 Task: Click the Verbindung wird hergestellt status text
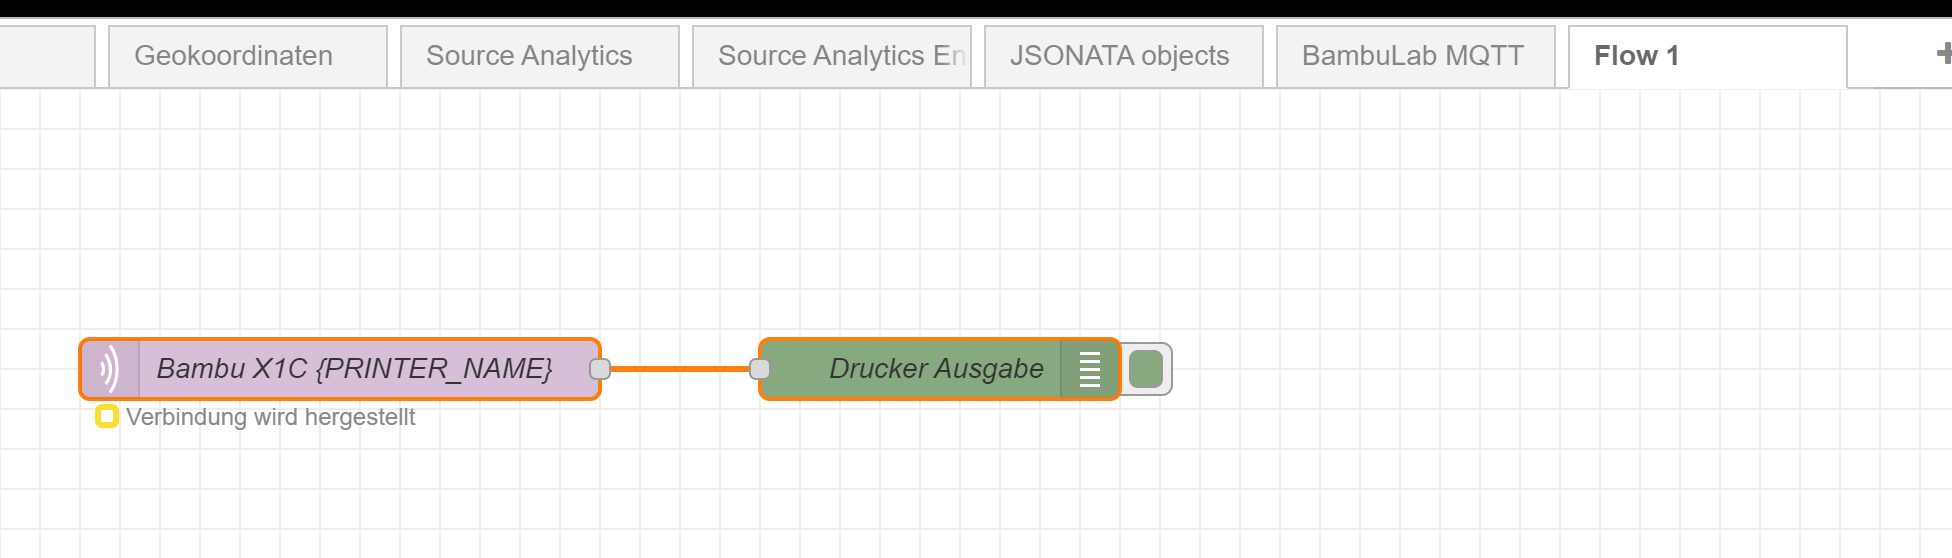click(x=270, y=417)
